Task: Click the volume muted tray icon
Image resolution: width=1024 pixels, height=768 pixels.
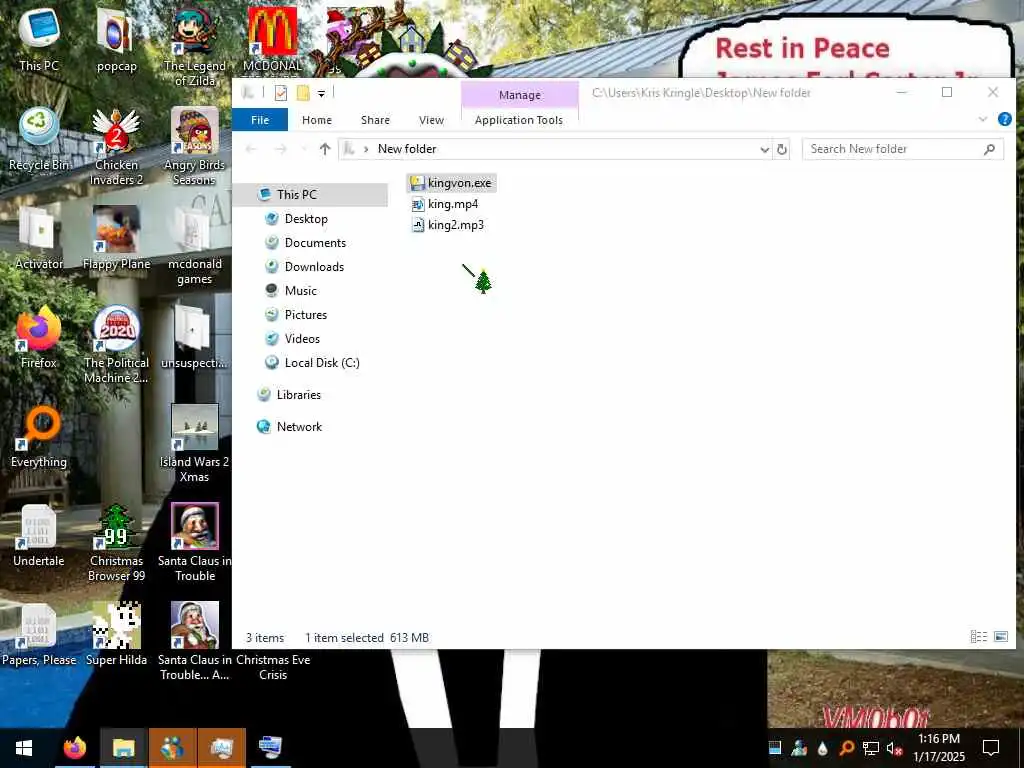Action: pyautogui.click(x=894, y=748)
